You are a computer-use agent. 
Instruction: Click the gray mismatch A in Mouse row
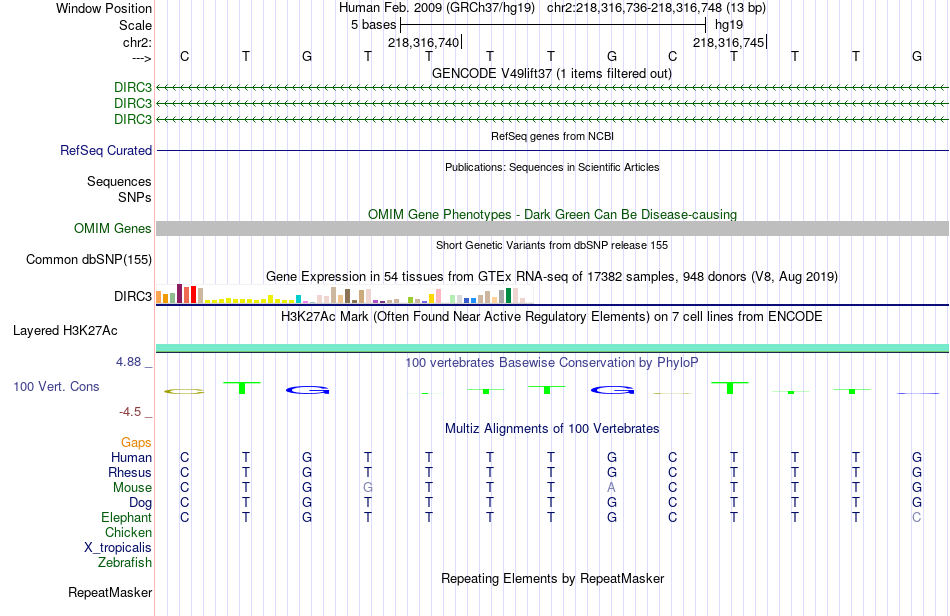click(611, 488)
